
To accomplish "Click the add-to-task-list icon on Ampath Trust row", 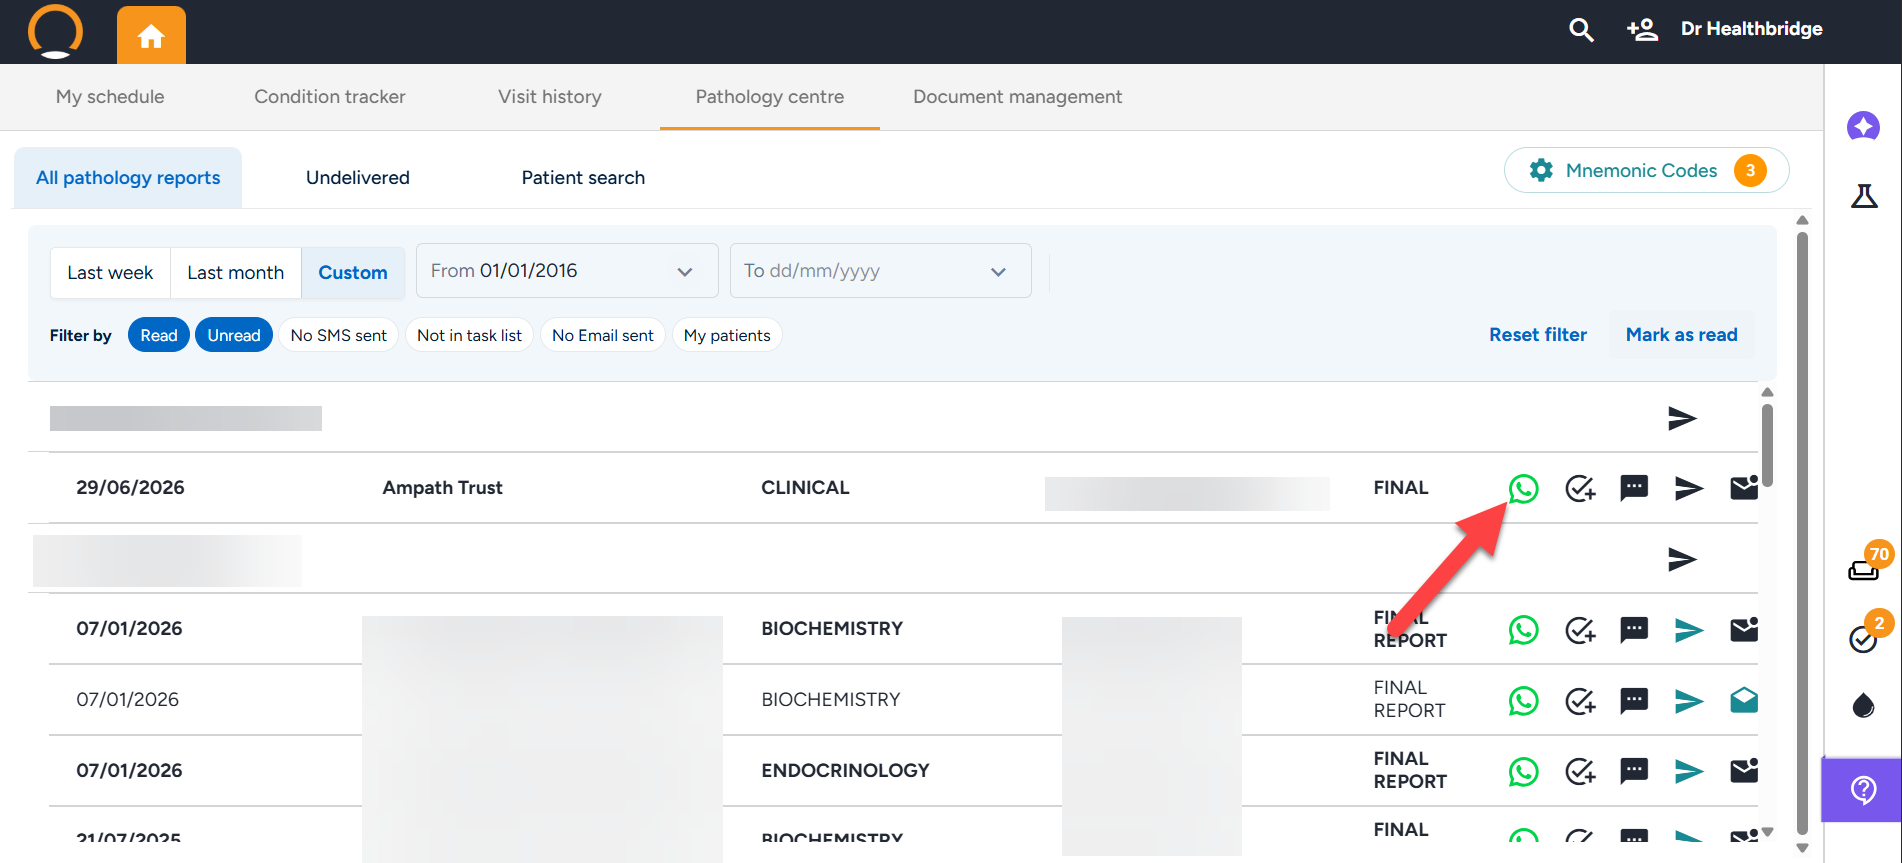I will coord(1580,488).
